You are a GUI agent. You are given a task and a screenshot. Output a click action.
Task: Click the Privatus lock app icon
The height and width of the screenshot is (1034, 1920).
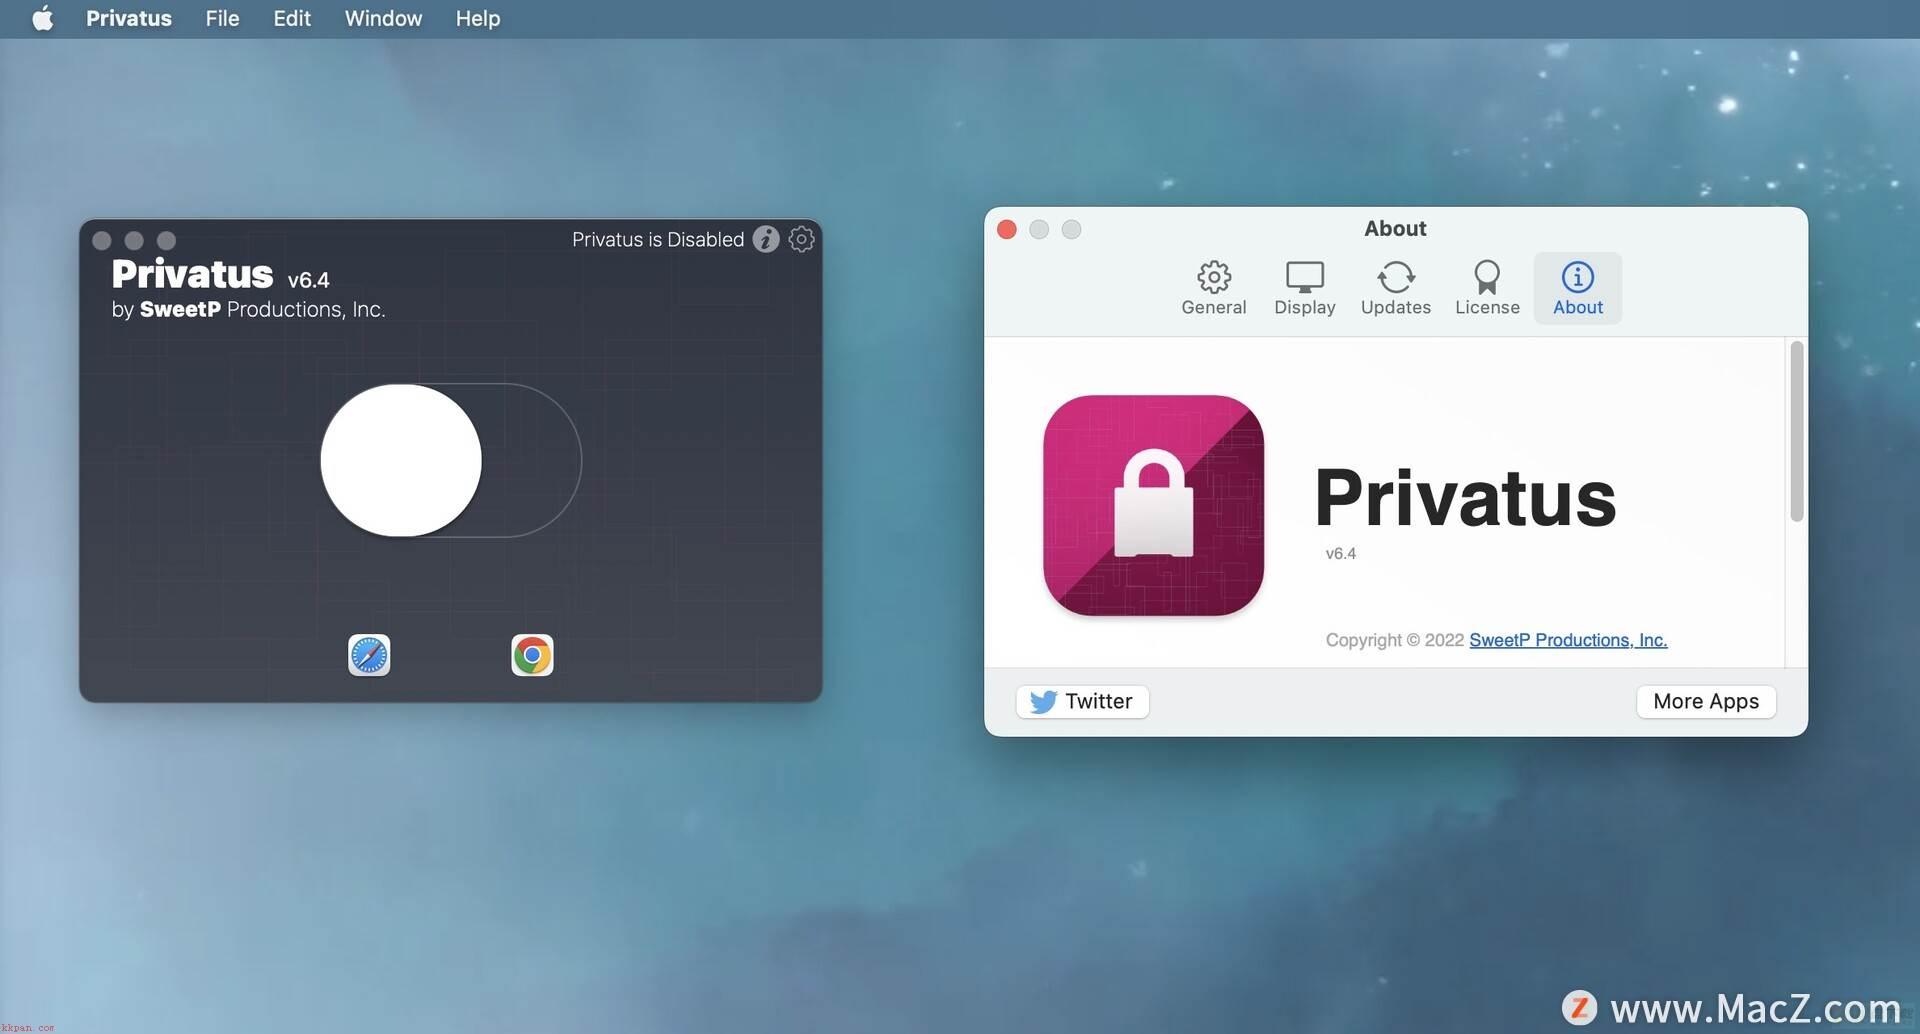click(1153, 505)
